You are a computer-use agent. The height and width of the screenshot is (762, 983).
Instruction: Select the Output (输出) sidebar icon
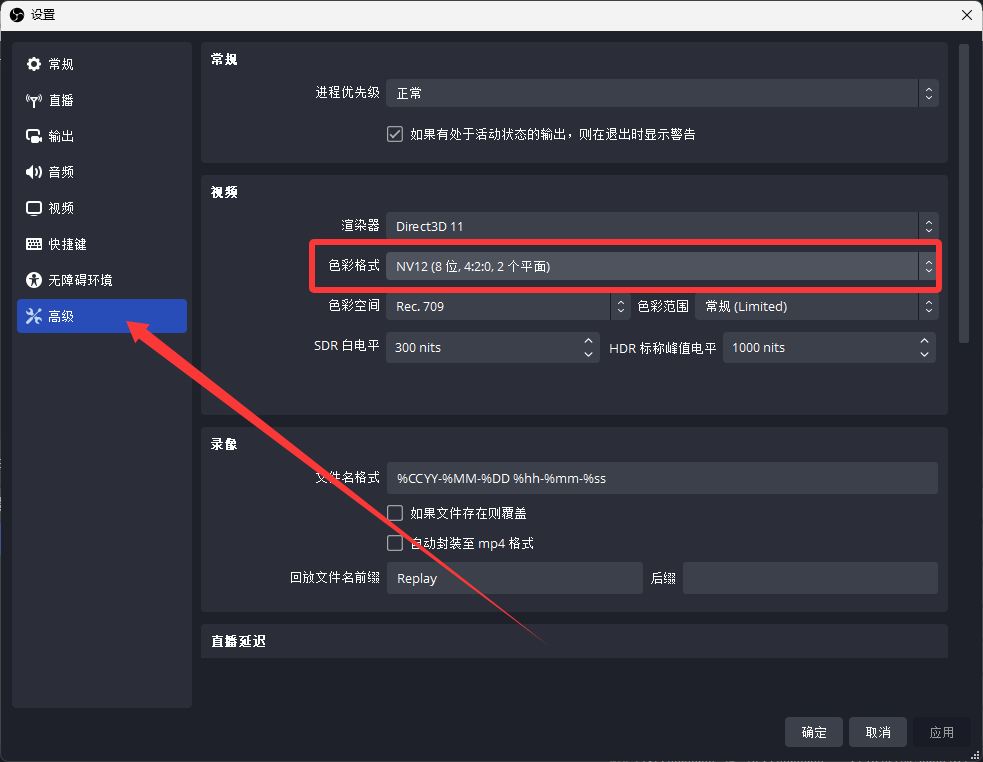click(x=34, y=136)
